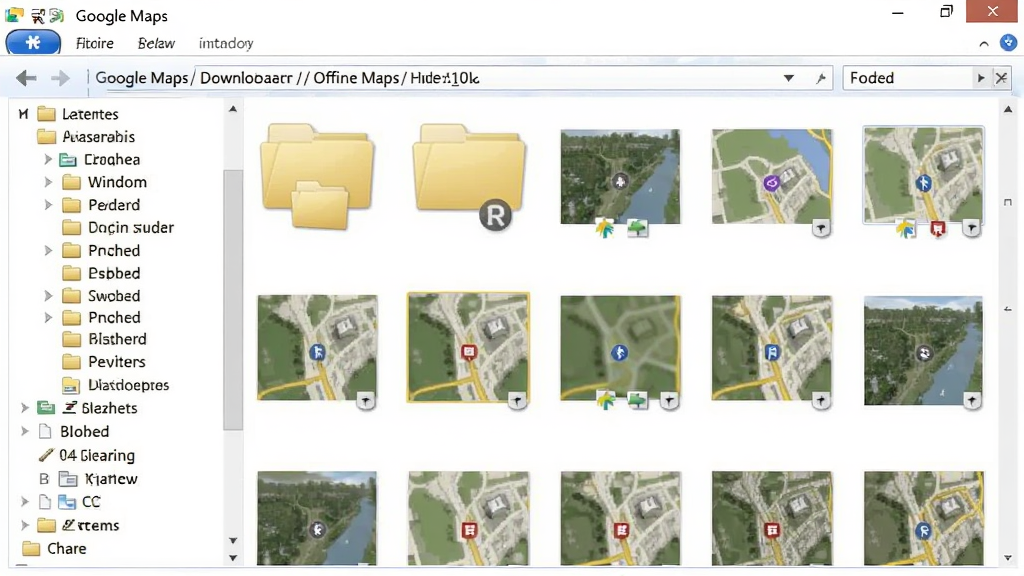Open the first-row satellite river thumbnail
1024x576 pixels.
620,176
